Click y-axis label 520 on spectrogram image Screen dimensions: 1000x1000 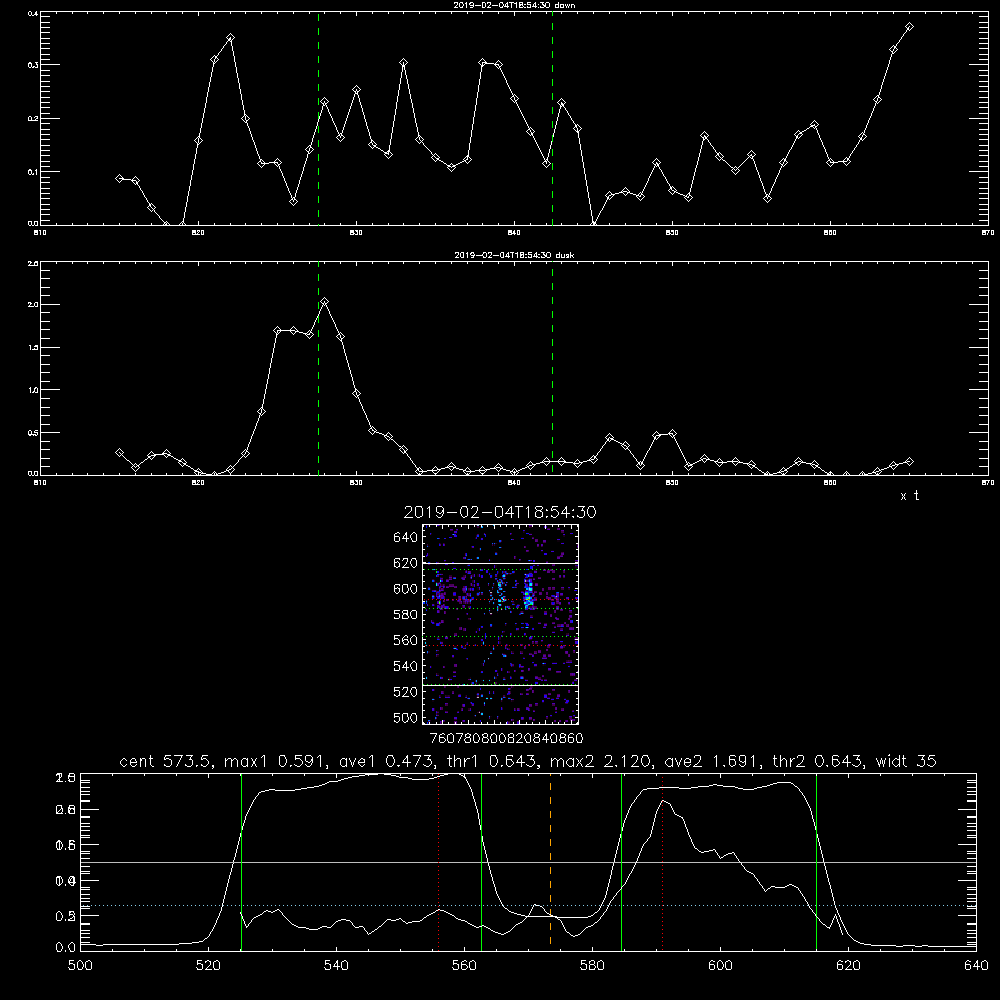406,691
